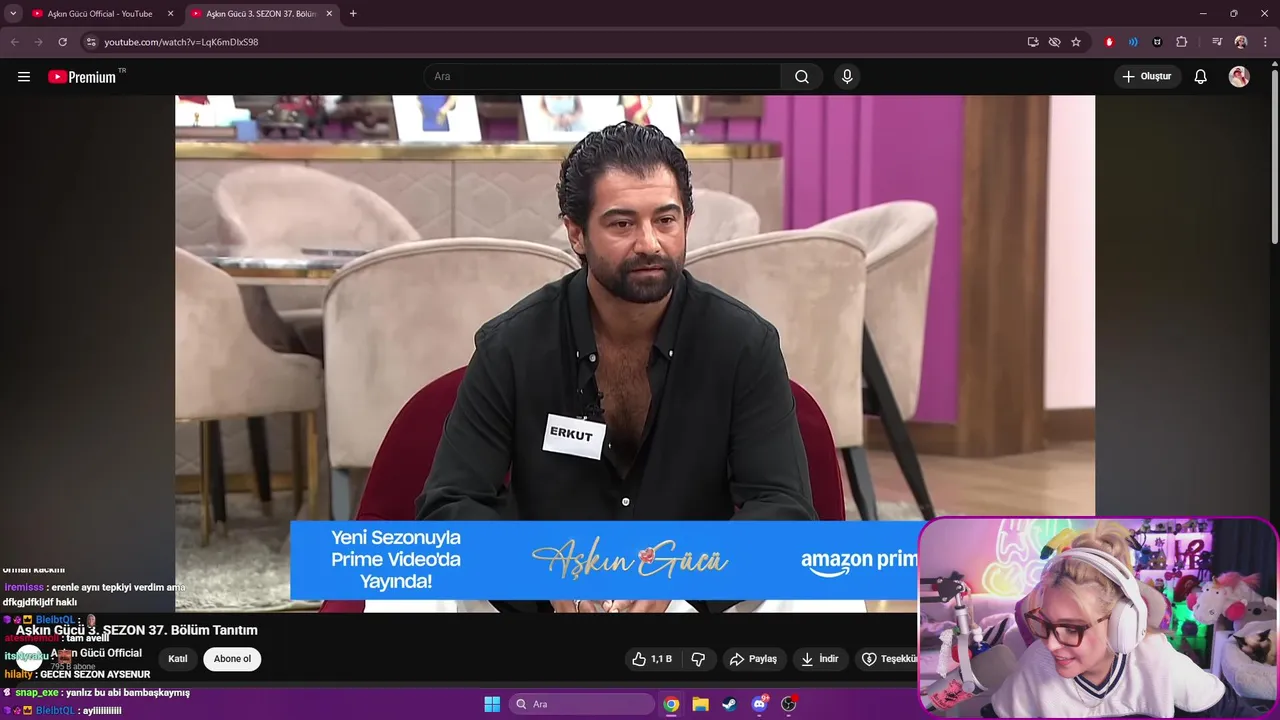Open the YouTube guide hamburger menu

(24, 77)
